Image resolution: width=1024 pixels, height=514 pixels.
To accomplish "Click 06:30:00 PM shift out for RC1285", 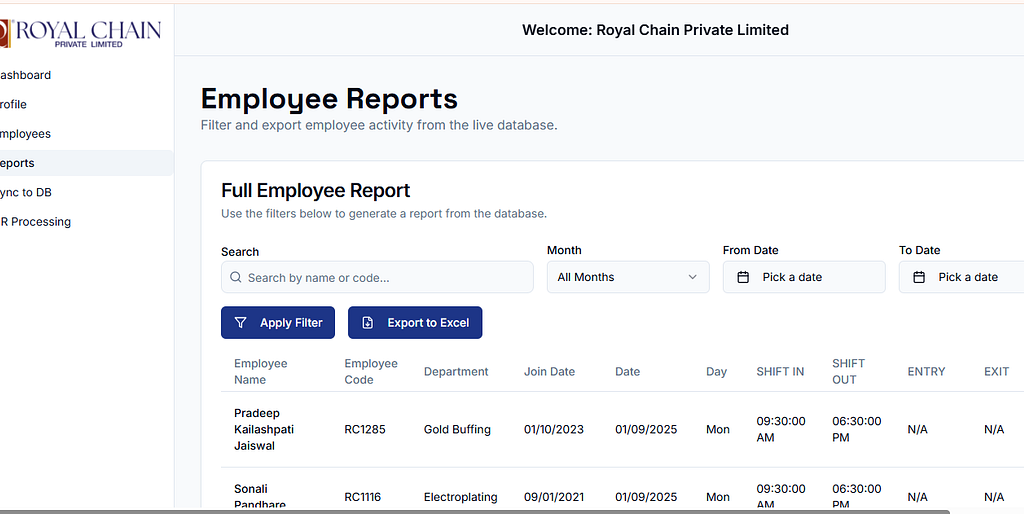I will [x=857, y=430].
